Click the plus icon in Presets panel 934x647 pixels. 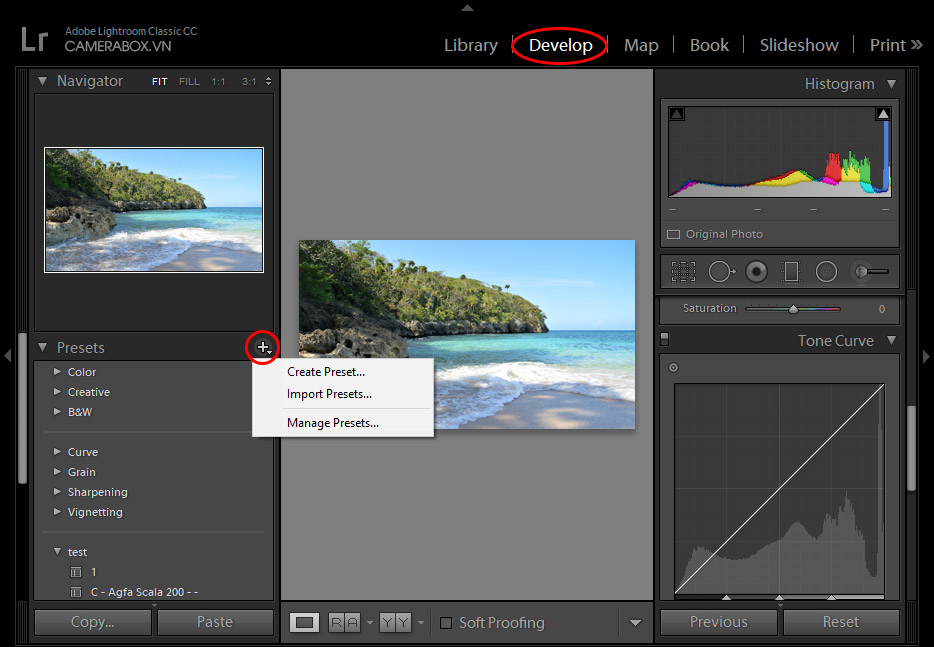pos(263,347)
